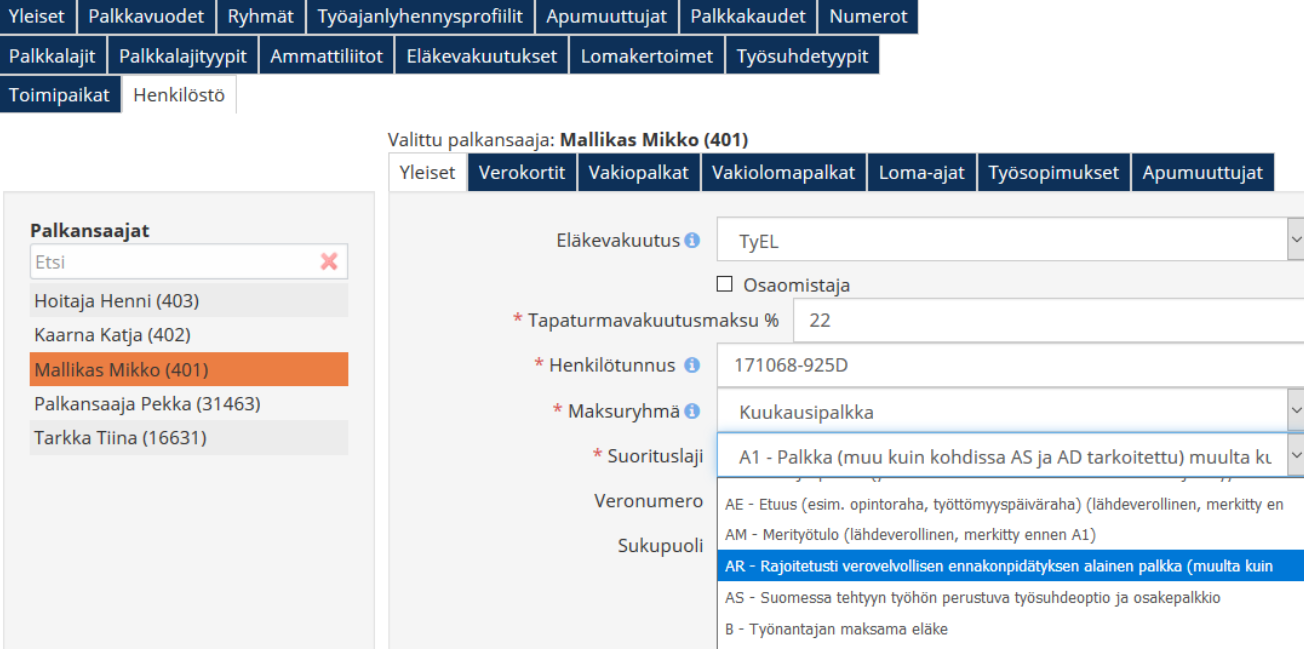Image resolution: width=1304 pixels, height=649 pixels.
Task: Pick B - Työnantajan maksama eläke
Action: pyautogui.click(x=836, y=629)
